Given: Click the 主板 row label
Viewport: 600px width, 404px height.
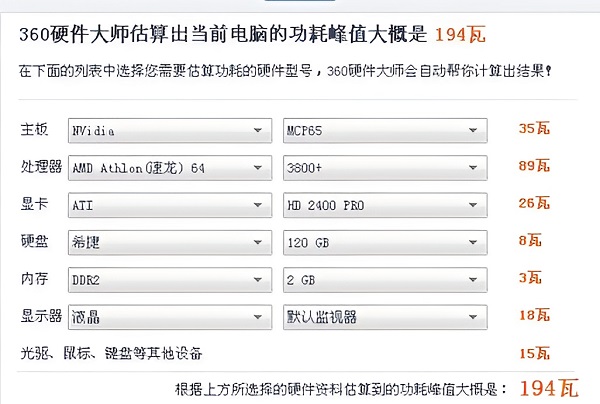Looking at the screenshot, I should pyautogui.click(x=34, y=129).
